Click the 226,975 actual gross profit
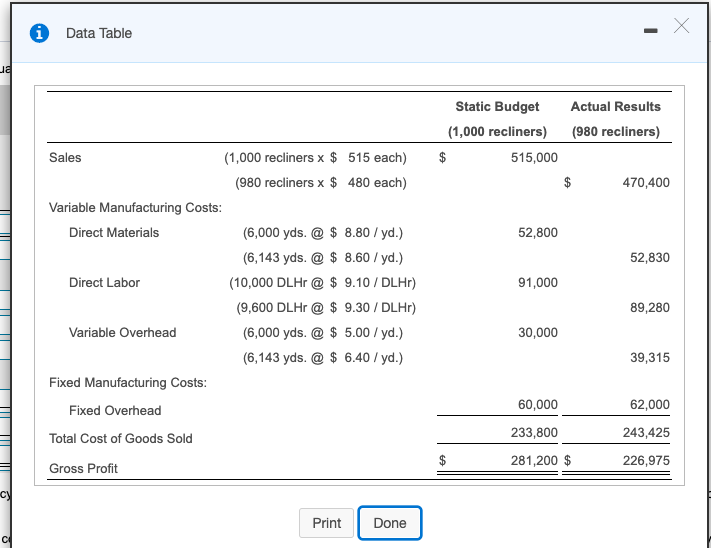This screenshot has height=548, width=711. 646,461
